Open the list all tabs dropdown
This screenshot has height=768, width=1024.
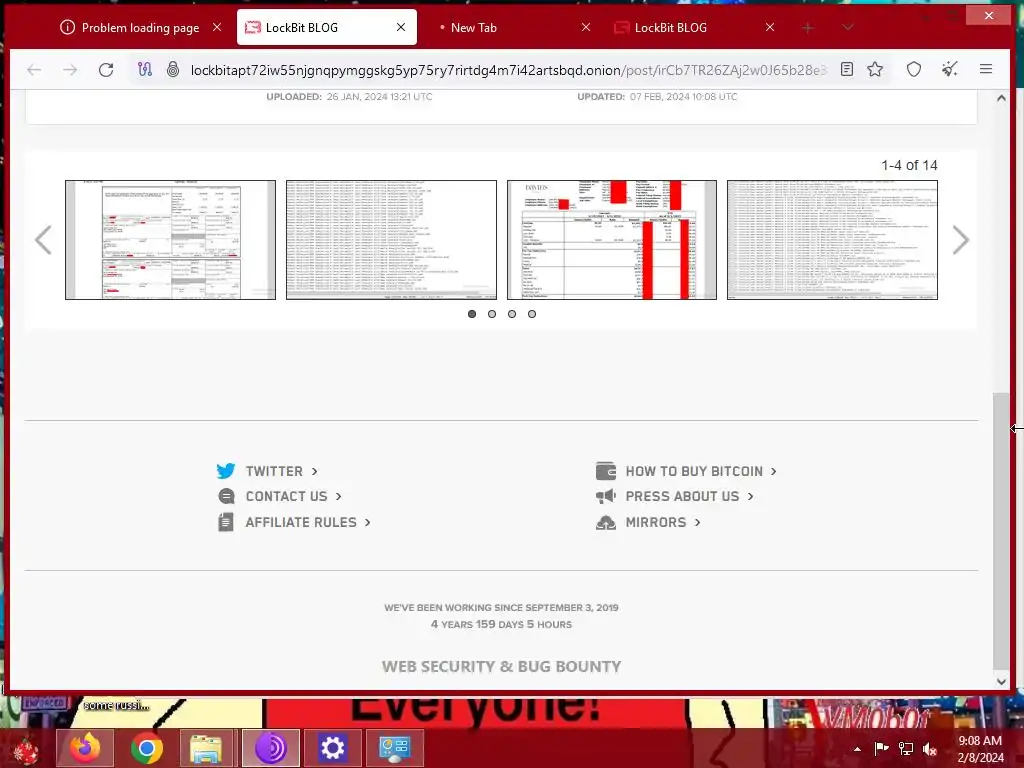click(848, 27)
